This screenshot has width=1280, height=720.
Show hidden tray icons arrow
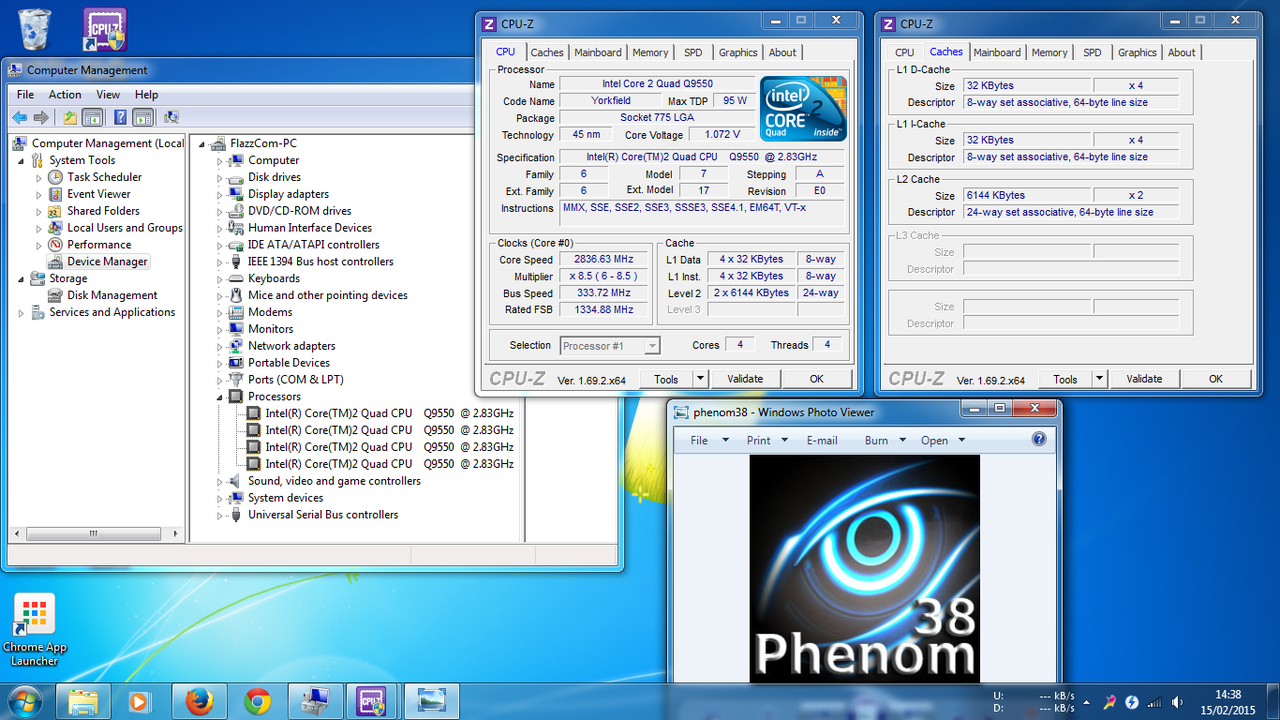(1089, 702)
